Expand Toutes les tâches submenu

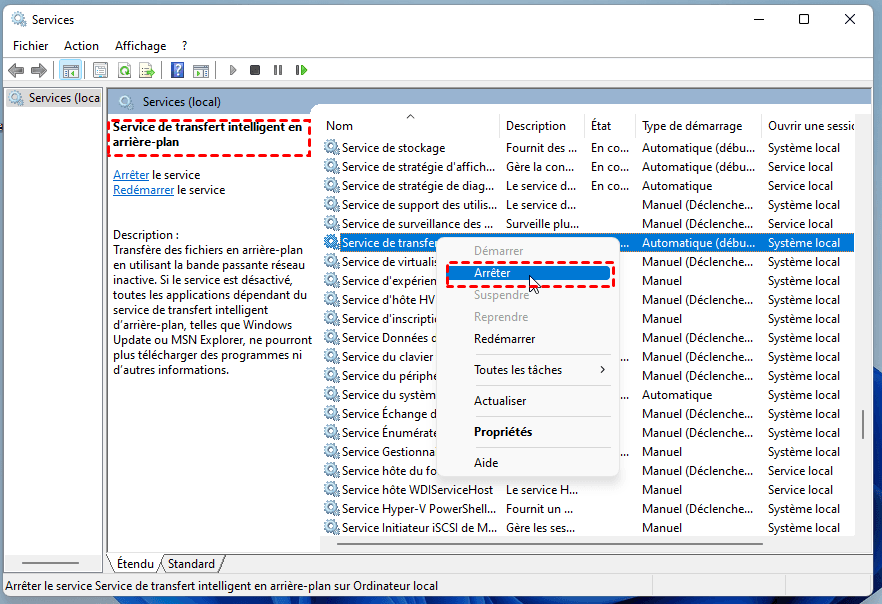(529, 370)
